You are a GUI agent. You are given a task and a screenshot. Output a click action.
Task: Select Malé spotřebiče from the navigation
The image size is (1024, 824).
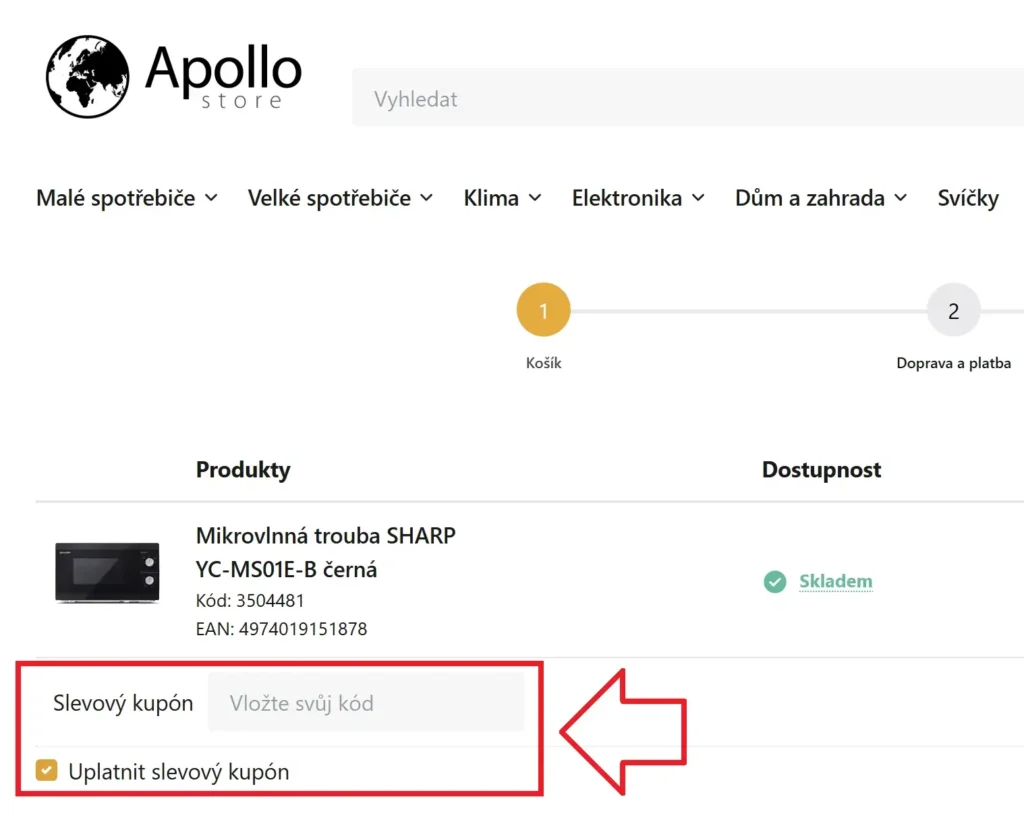click(127, 198)
